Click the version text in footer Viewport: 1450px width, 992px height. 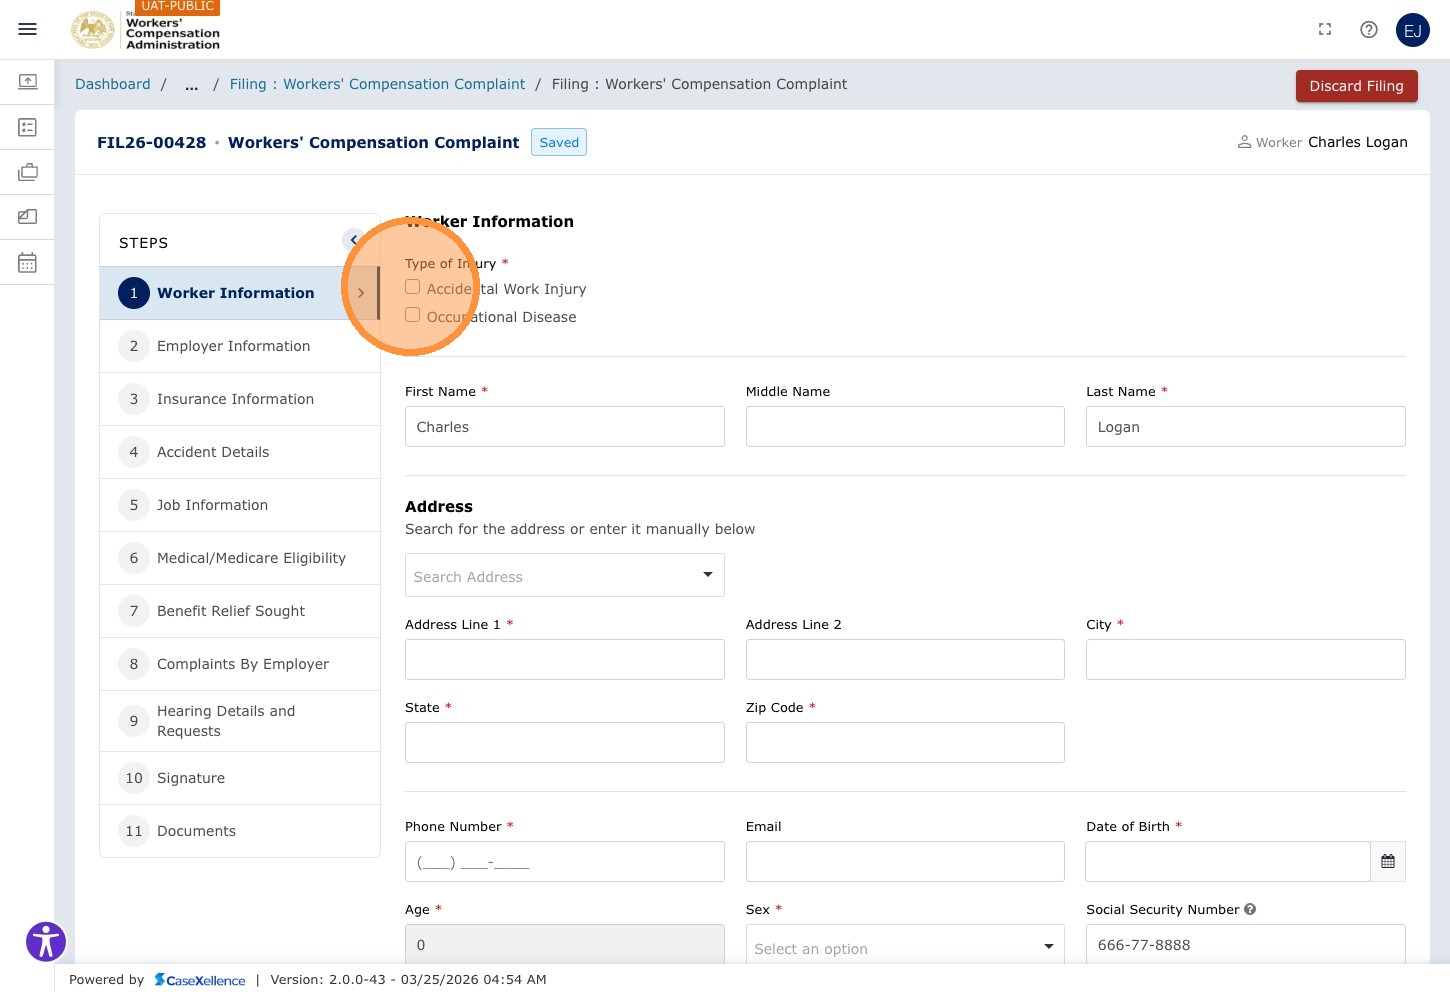[x=408, y=980]
